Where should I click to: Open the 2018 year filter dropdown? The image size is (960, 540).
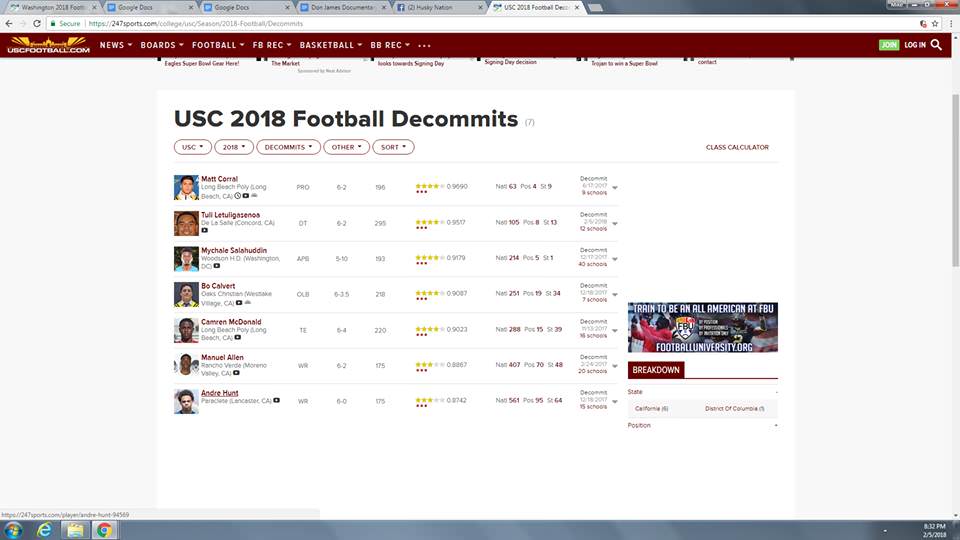234,147
